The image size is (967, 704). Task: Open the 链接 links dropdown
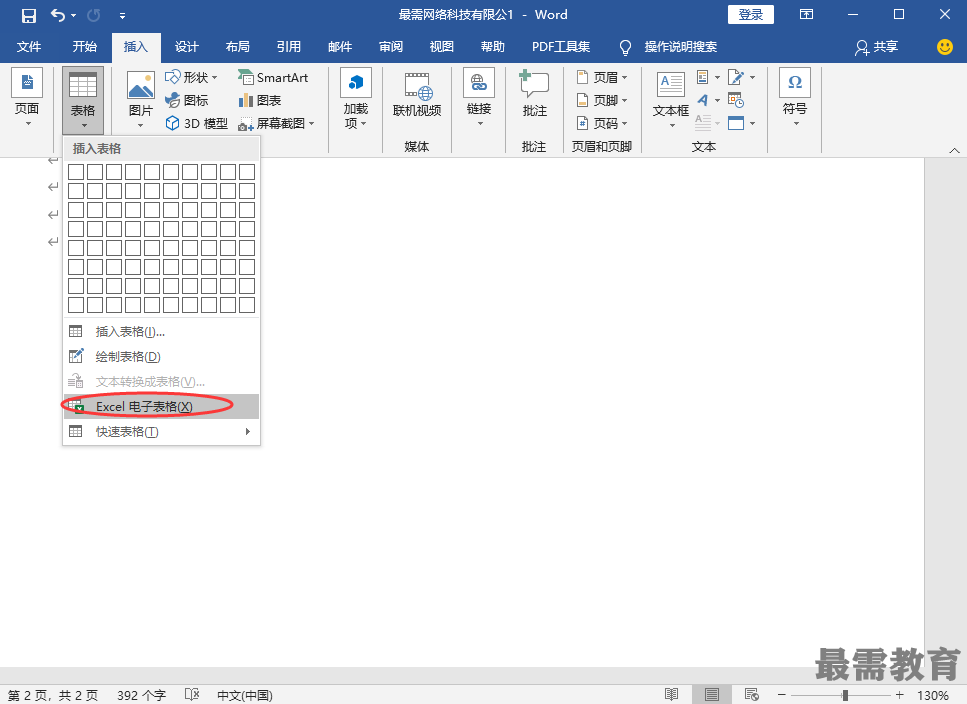coord(479,97)
